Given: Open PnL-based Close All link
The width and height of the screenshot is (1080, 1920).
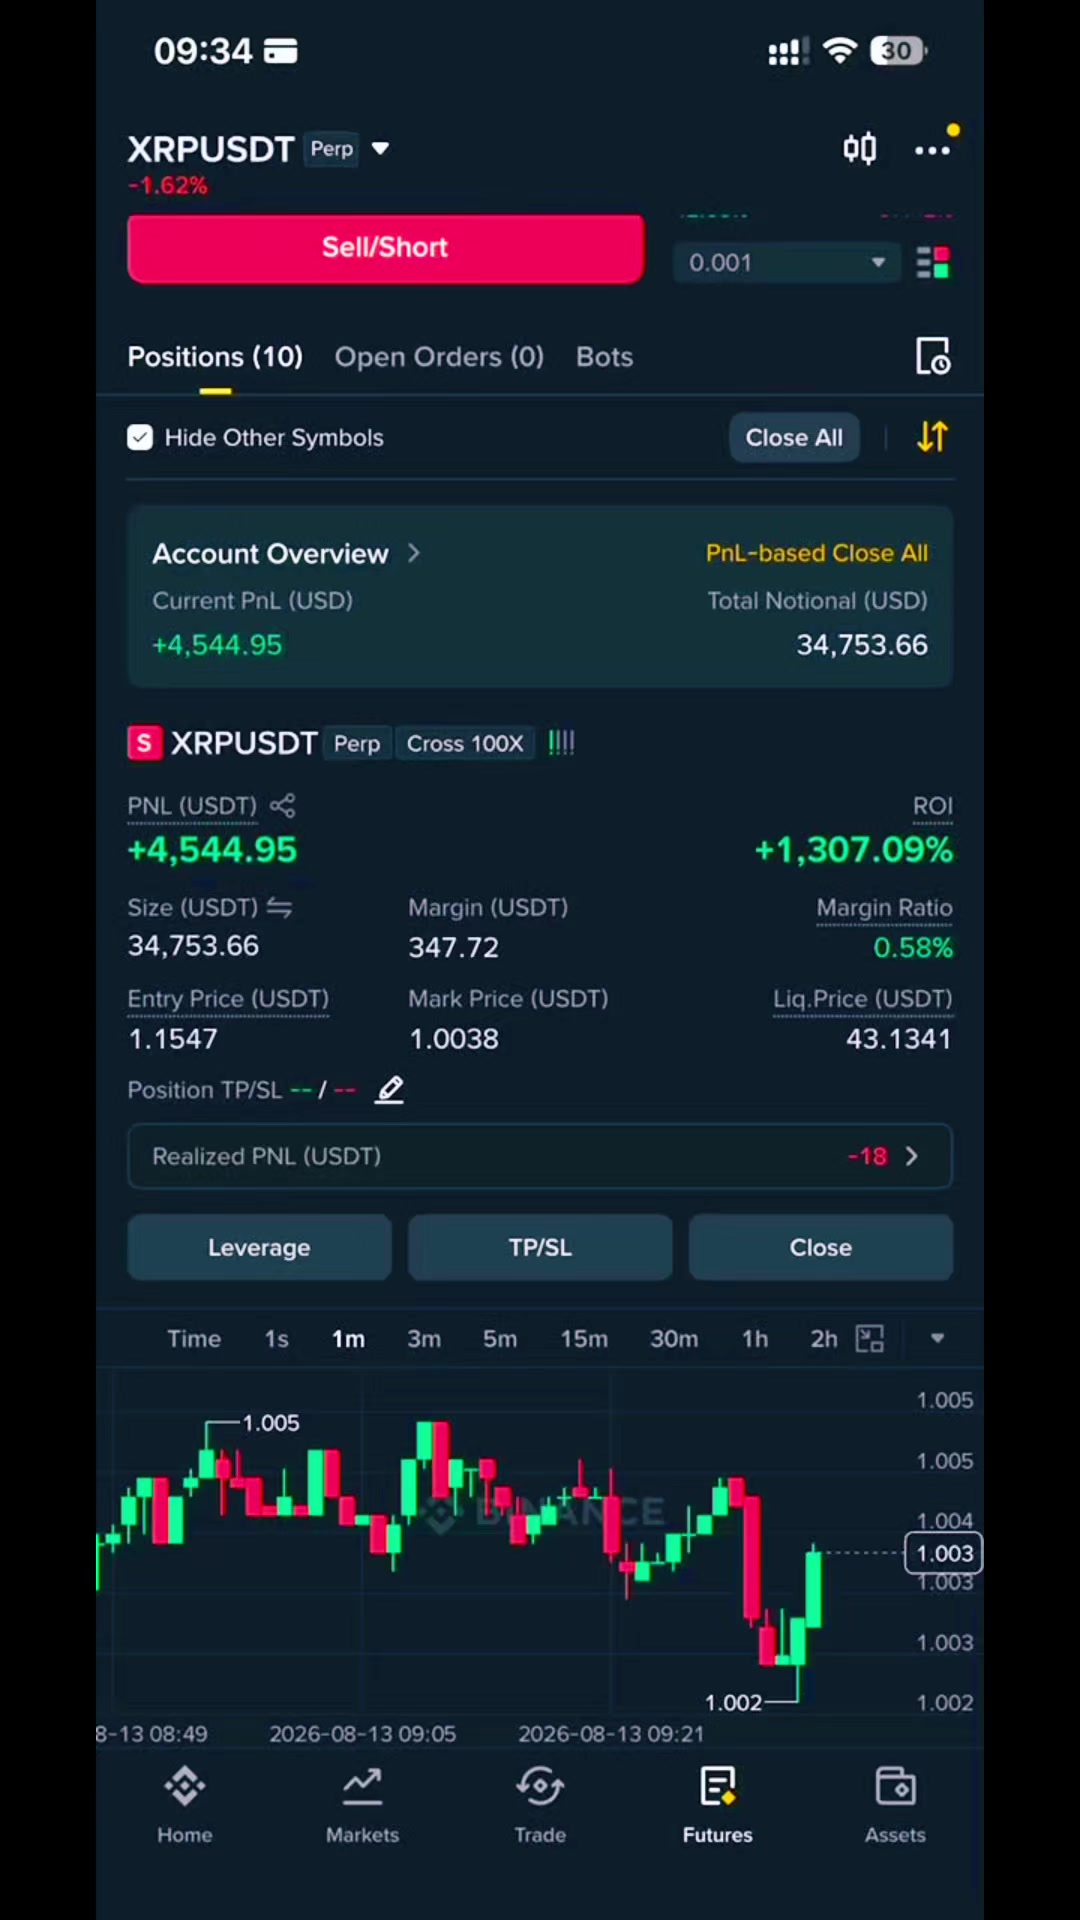Looking at the screenshot, I should (x=816, y=553).
